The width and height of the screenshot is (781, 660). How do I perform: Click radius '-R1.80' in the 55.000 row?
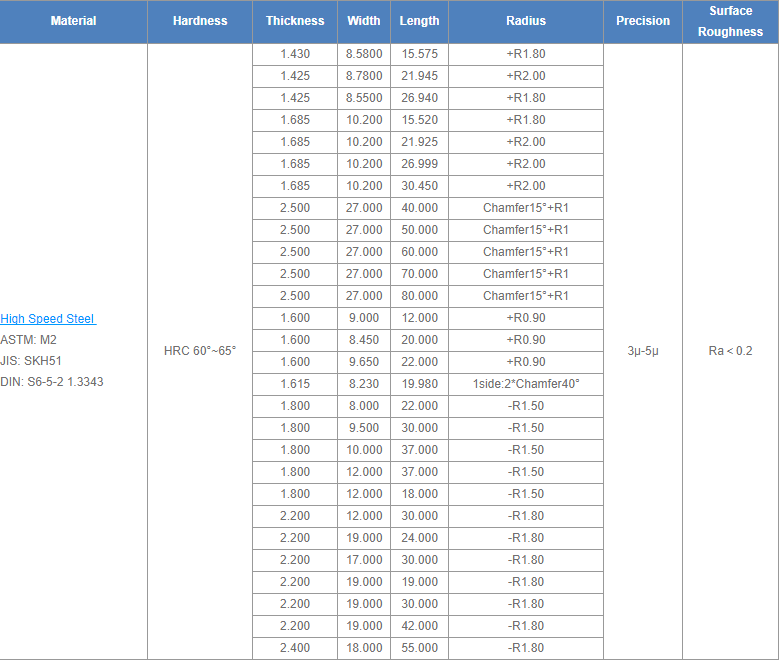click(x=526, y=648)
